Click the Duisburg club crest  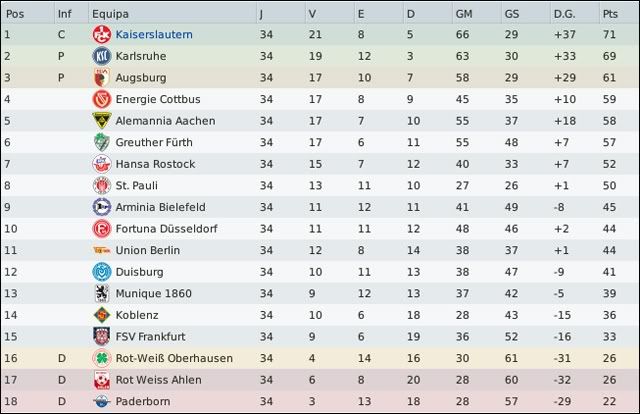(100, 272)
